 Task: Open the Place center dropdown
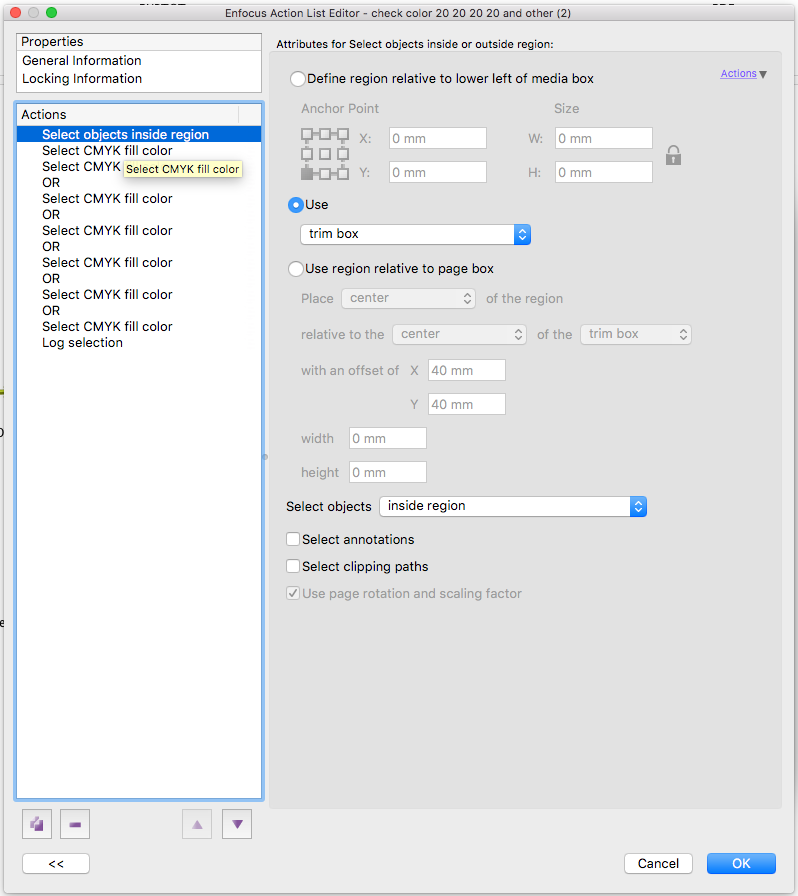click(x=408, y=298)
